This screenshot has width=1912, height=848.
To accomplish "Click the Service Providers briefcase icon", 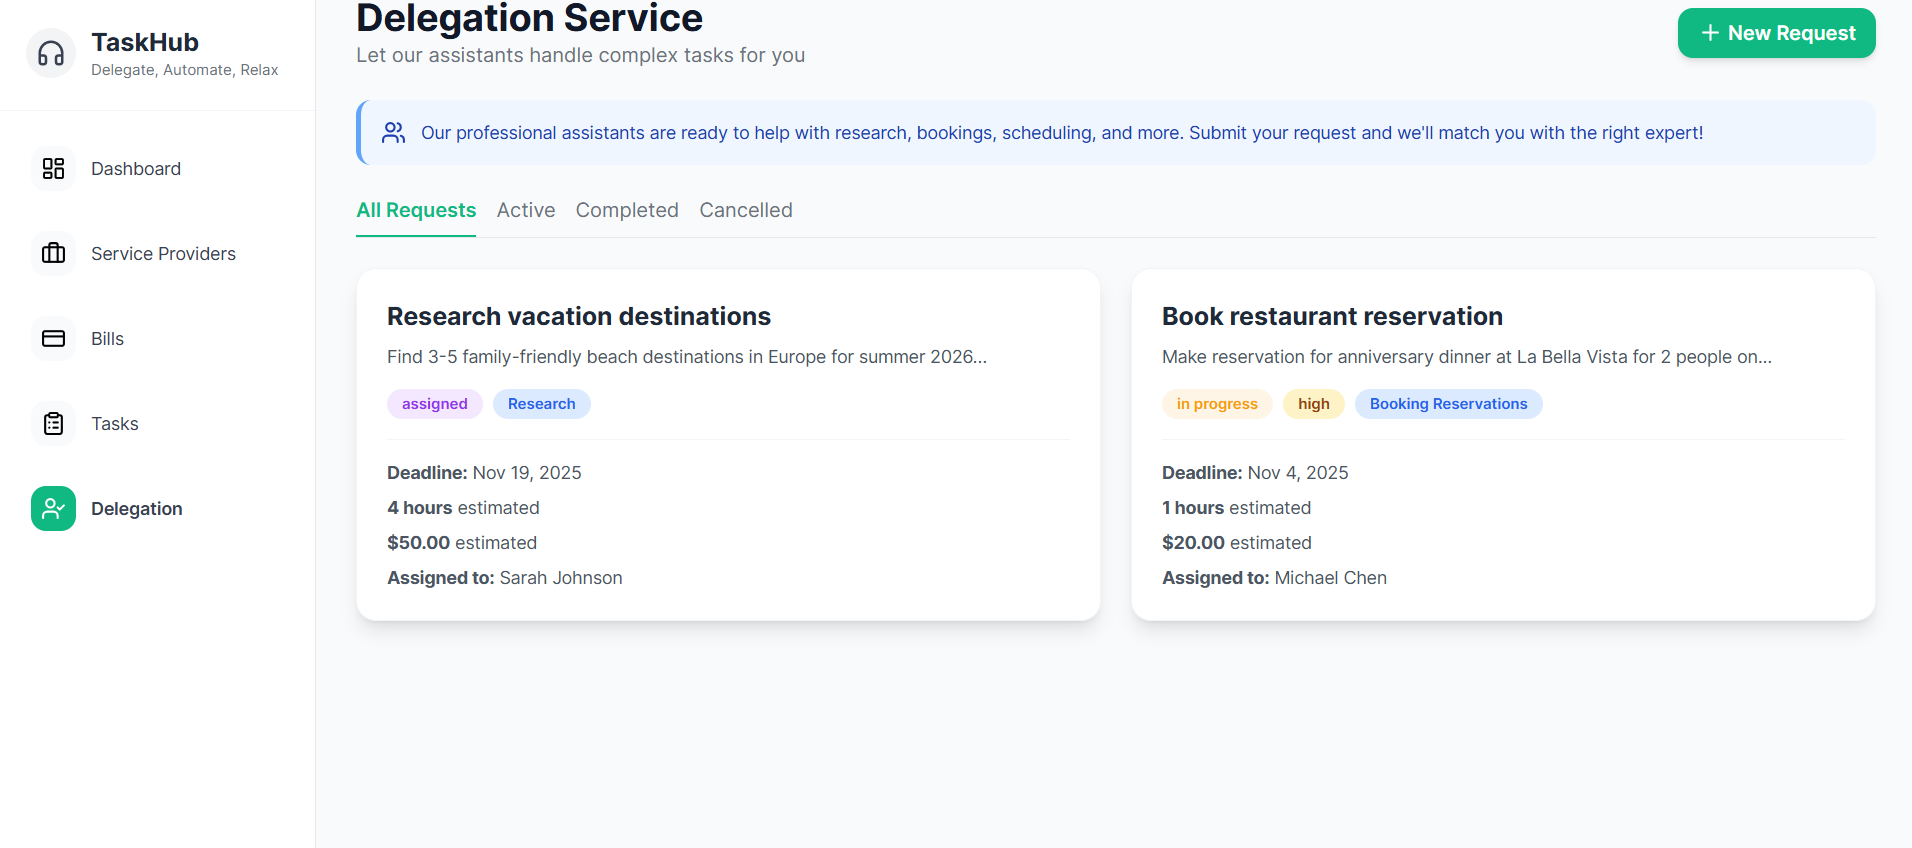I will pos(53,254).
